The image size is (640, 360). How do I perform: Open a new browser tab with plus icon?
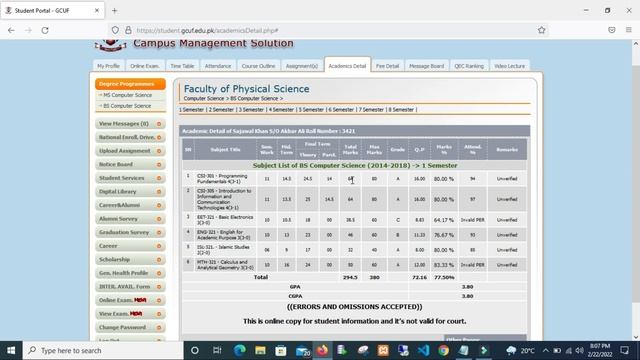(x=114, y=11)
